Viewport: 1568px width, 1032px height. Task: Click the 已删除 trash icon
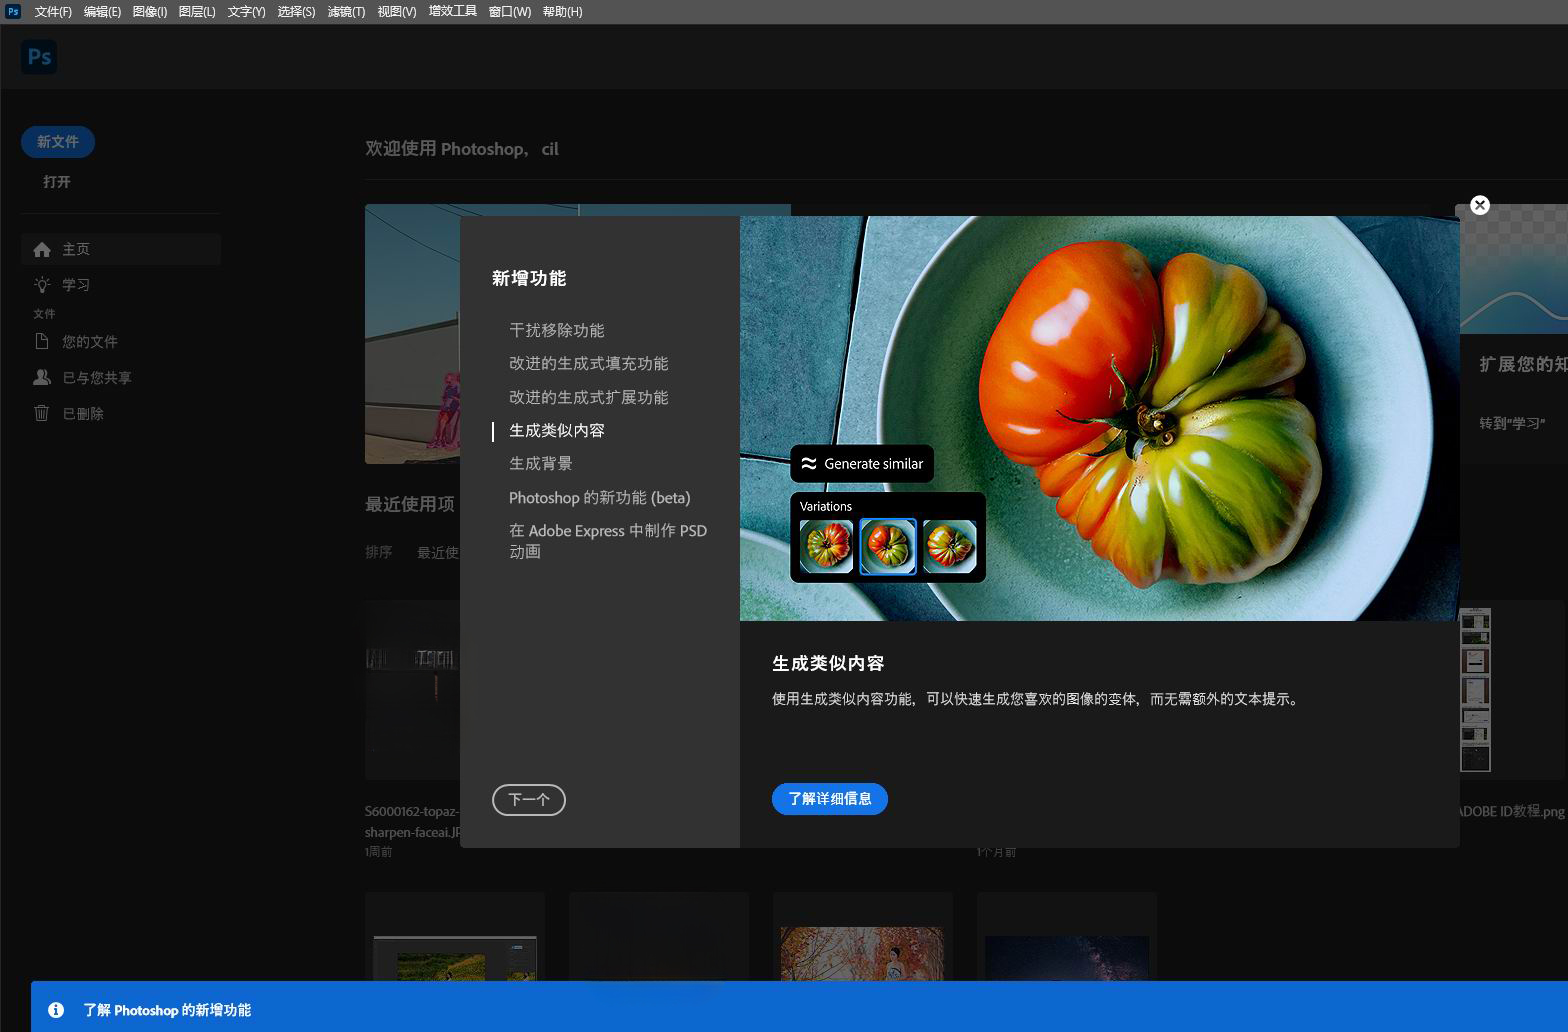(x=42, y=413)
